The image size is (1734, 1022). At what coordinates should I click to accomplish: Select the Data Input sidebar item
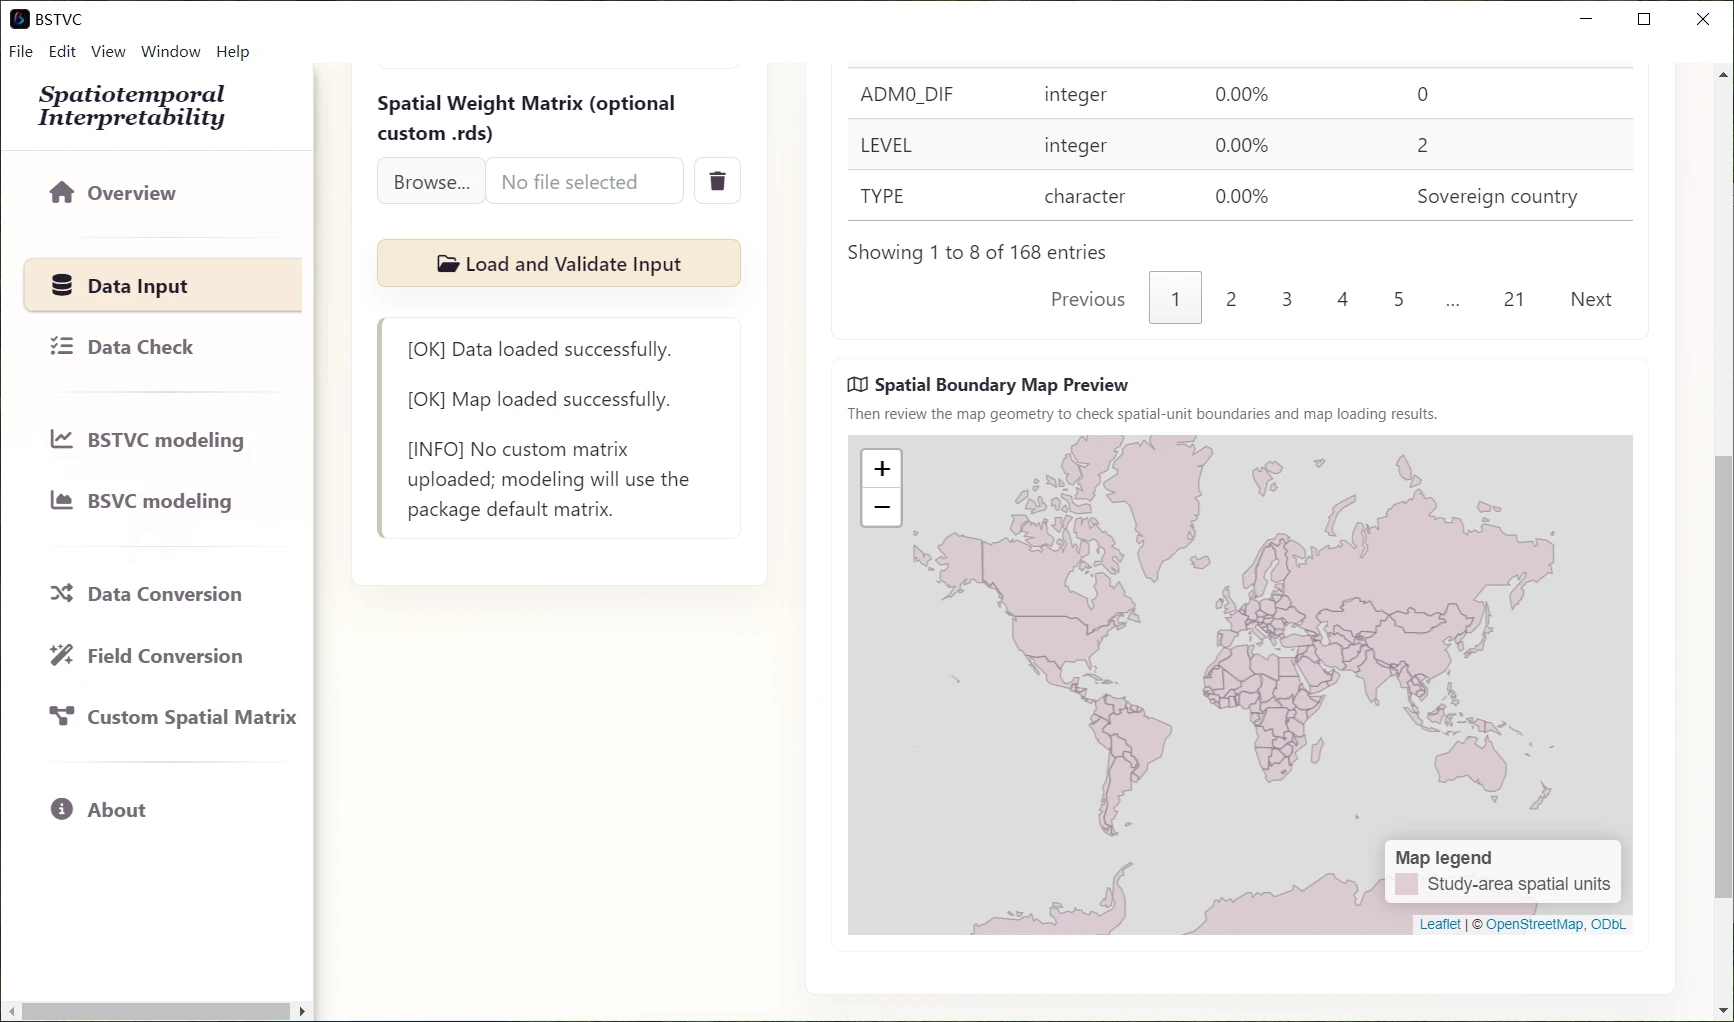click(163, 286)
